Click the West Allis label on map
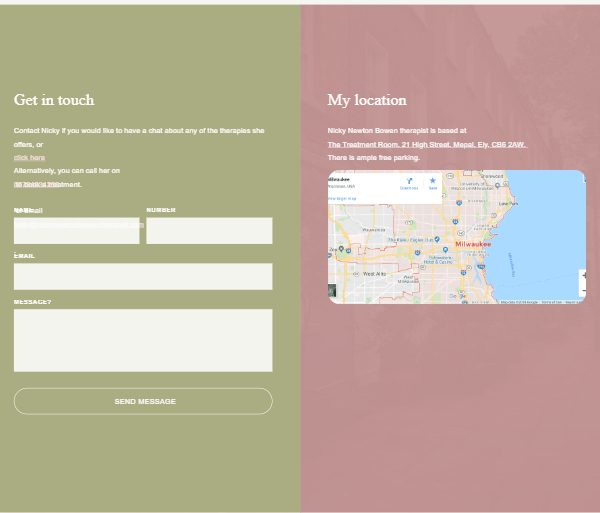Image resolution: width=600 pixels, height=513 pixels. point(373,273)
